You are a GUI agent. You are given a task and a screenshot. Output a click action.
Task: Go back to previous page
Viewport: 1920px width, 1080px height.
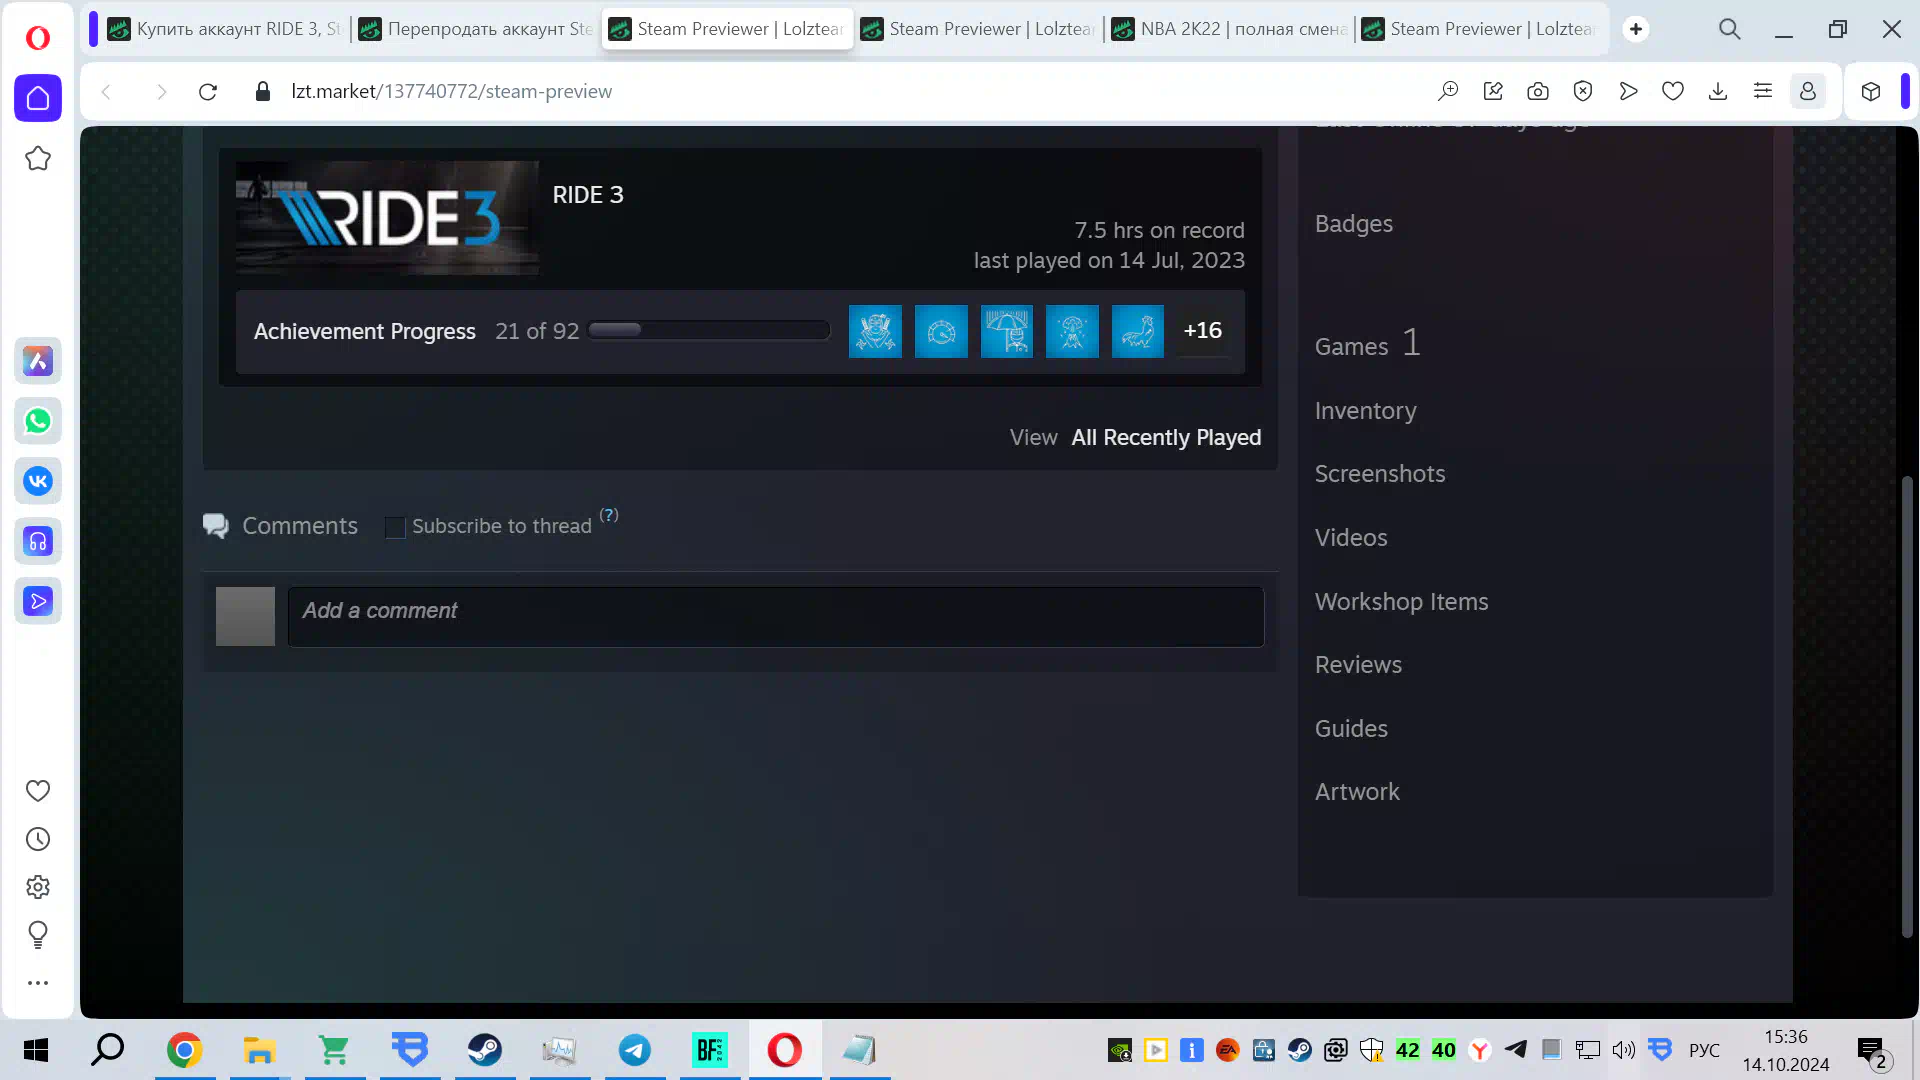[x=106, y=92]
